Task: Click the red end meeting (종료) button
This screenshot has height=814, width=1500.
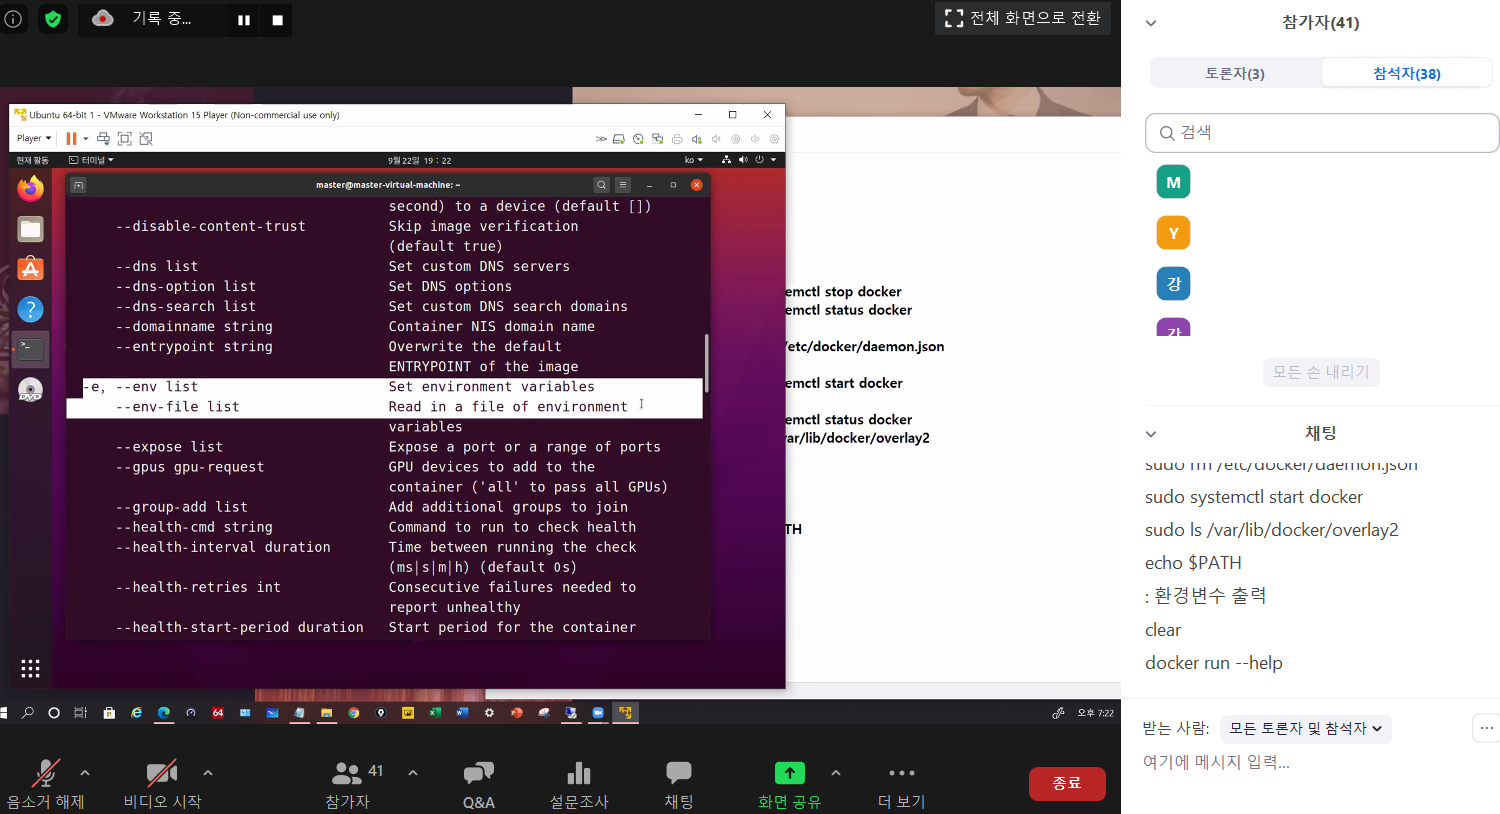Action: click(x=1066, y=783)
